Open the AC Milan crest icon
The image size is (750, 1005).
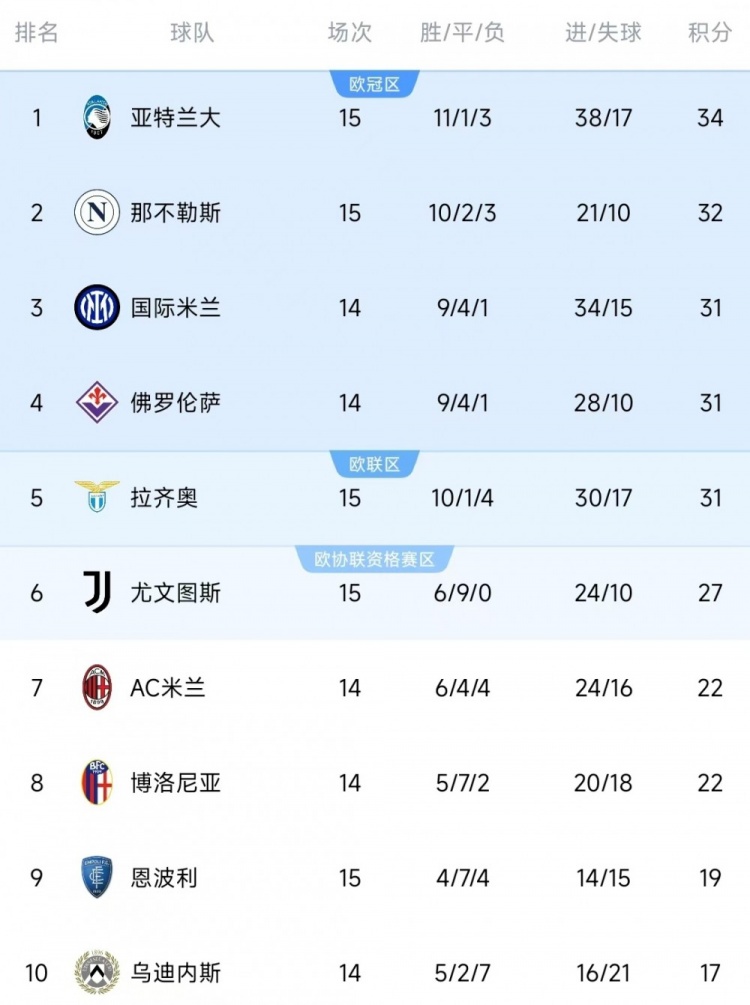coord(97,687)
